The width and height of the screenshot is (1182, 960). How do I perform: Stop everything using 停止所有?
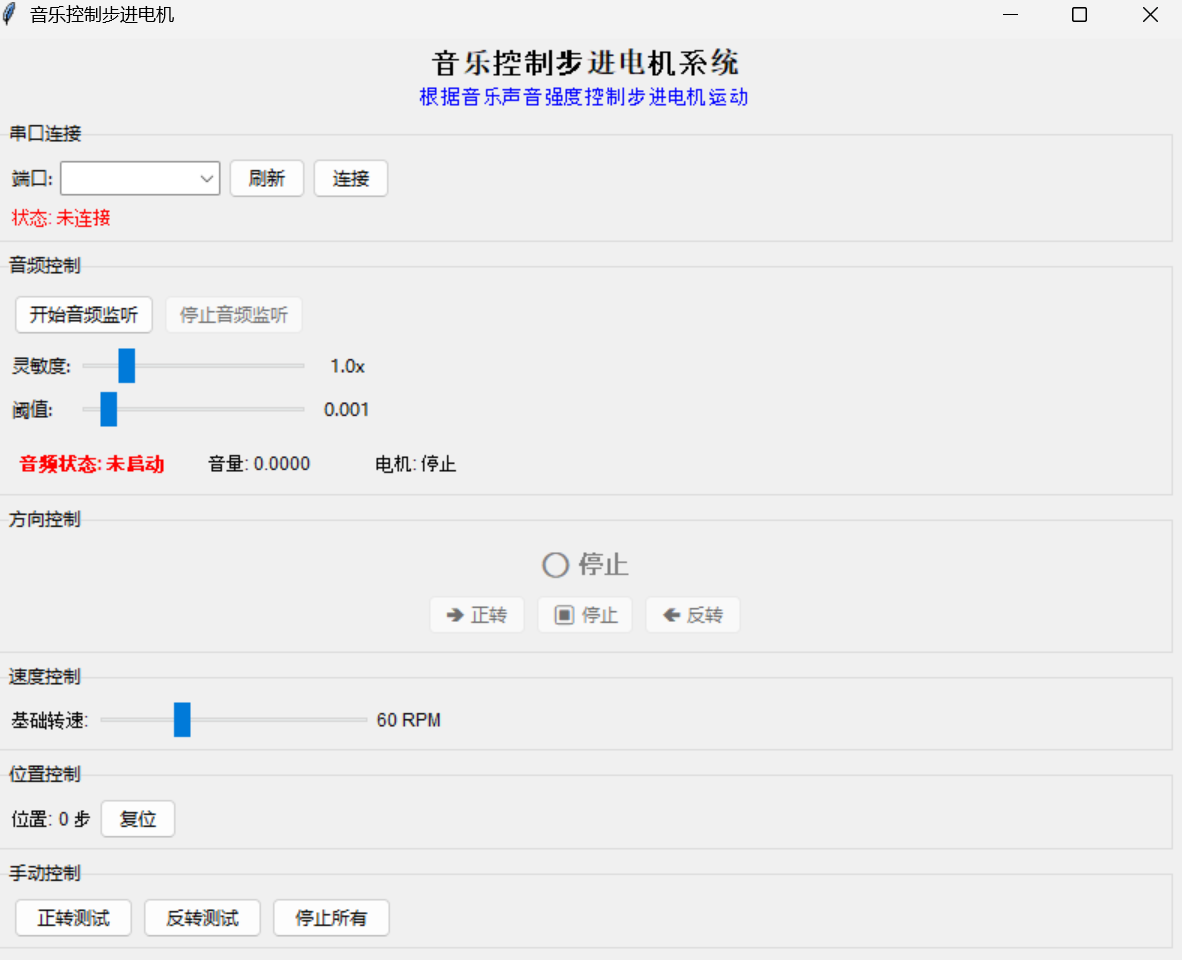point(331,917)
